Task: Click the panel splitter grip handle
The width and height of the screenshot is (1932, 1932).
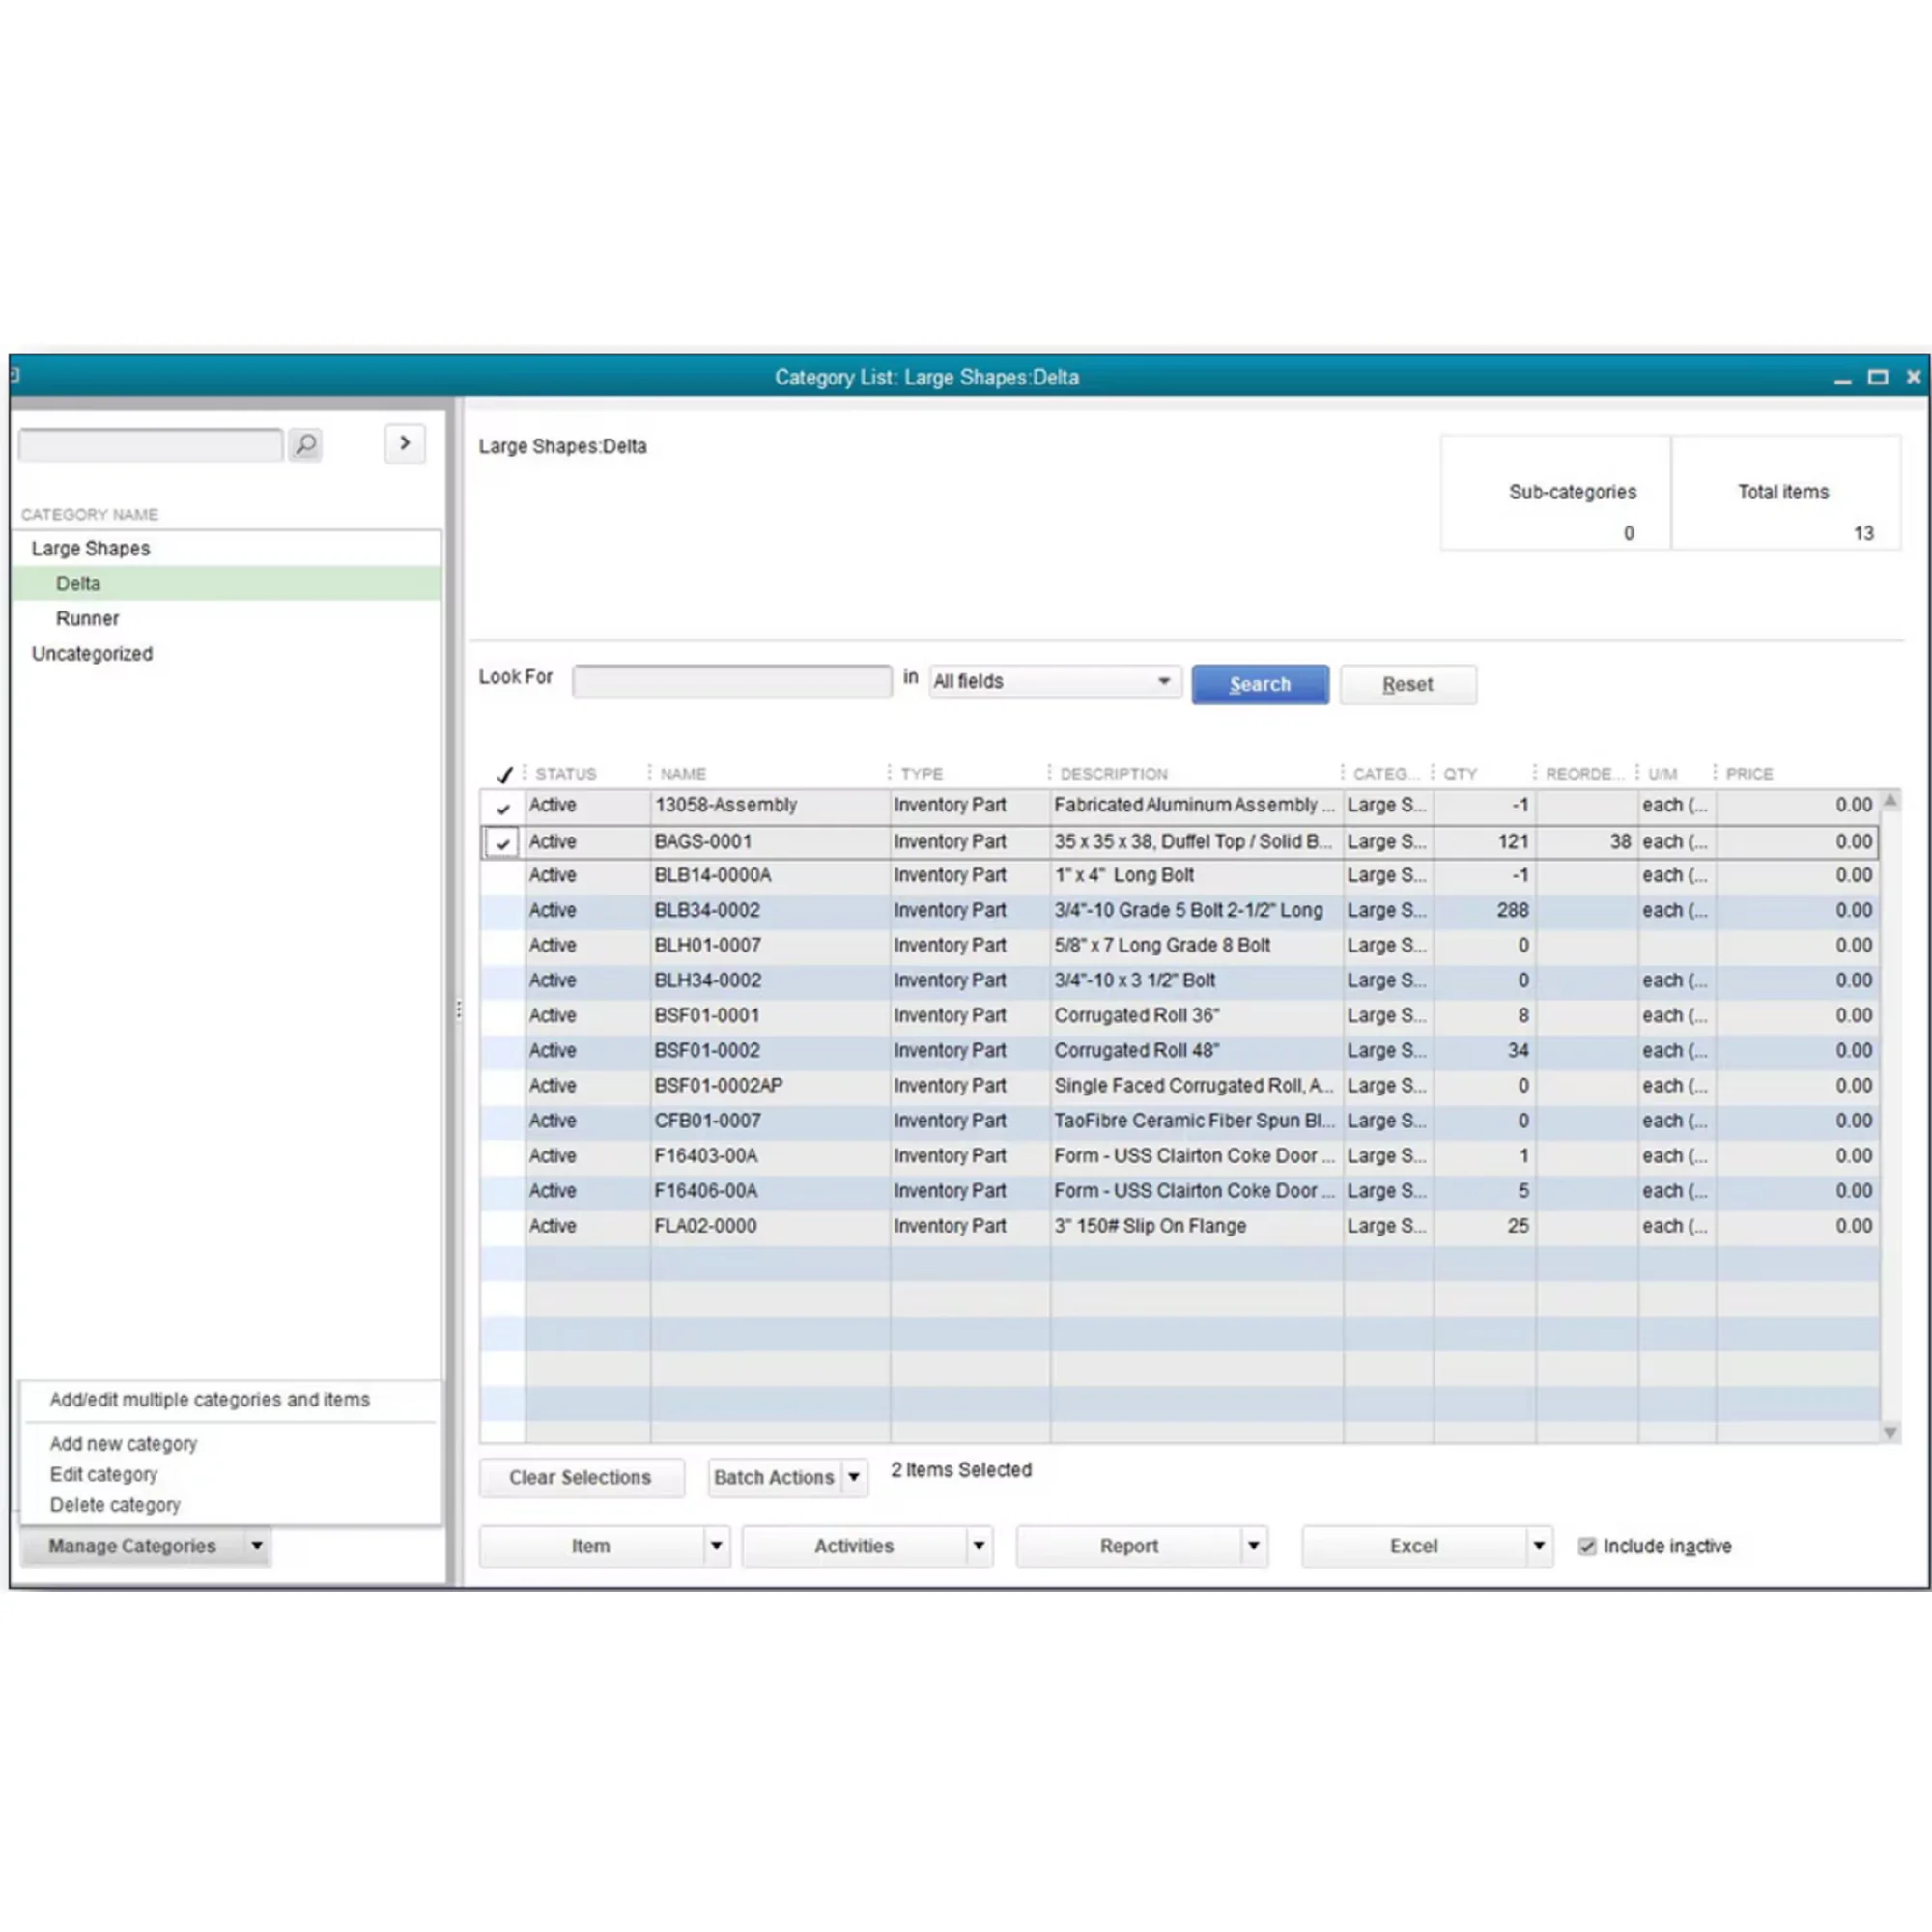Action: pos(458,1010)
